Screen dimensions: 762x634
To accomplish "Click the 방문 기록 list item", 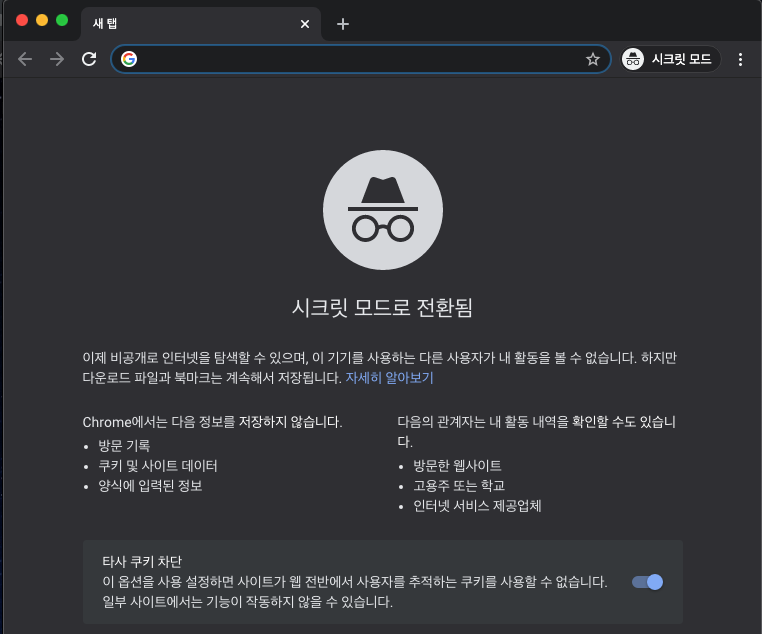I will point(124,446).
